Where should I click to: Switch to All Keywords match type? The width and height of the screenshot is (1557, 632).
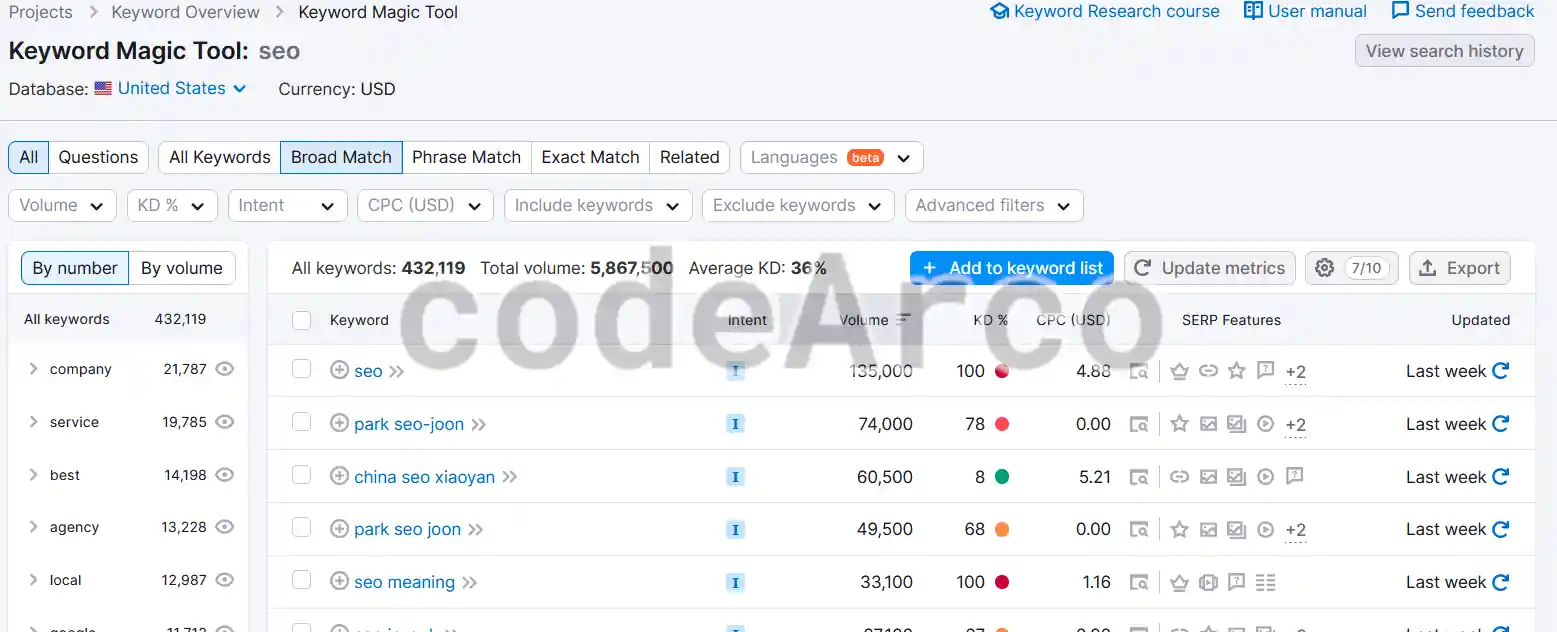click(x=220, y=157)
